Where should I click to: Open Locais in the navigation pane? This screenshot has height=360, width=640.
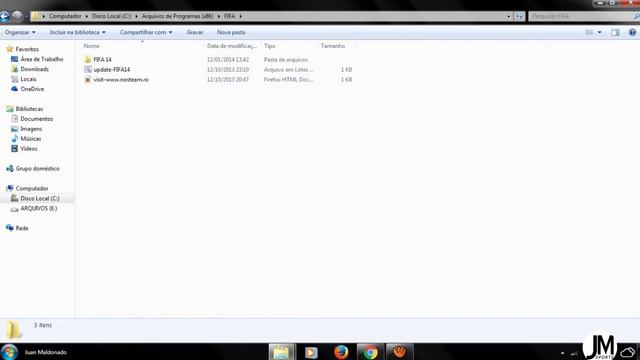point(28,79)
